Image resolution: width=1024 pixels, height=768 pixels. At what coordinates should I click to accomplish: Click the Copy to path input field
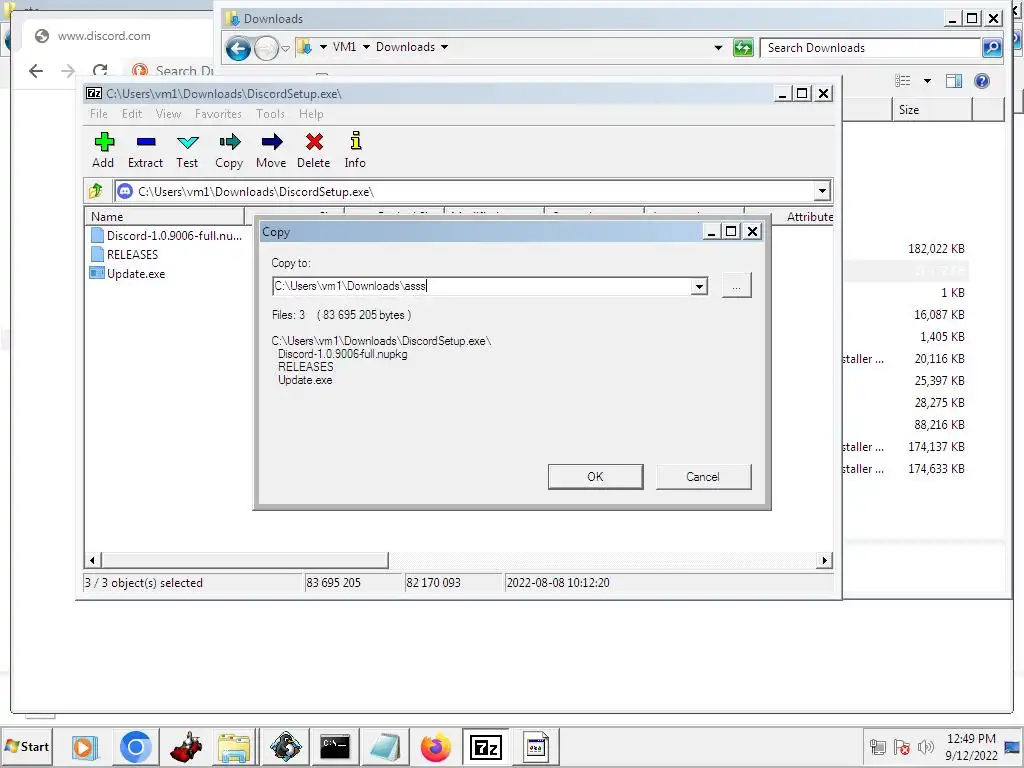pyautogui.click(x=482, y=286)
